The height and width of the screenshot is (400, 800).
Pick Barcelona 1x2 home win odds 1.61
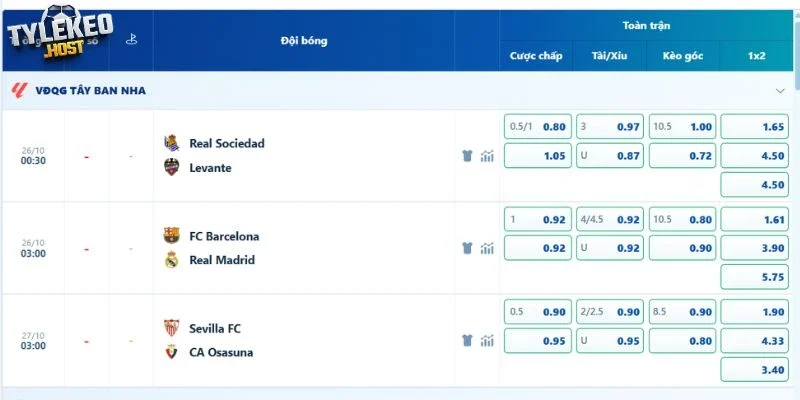tap(755, 219)
